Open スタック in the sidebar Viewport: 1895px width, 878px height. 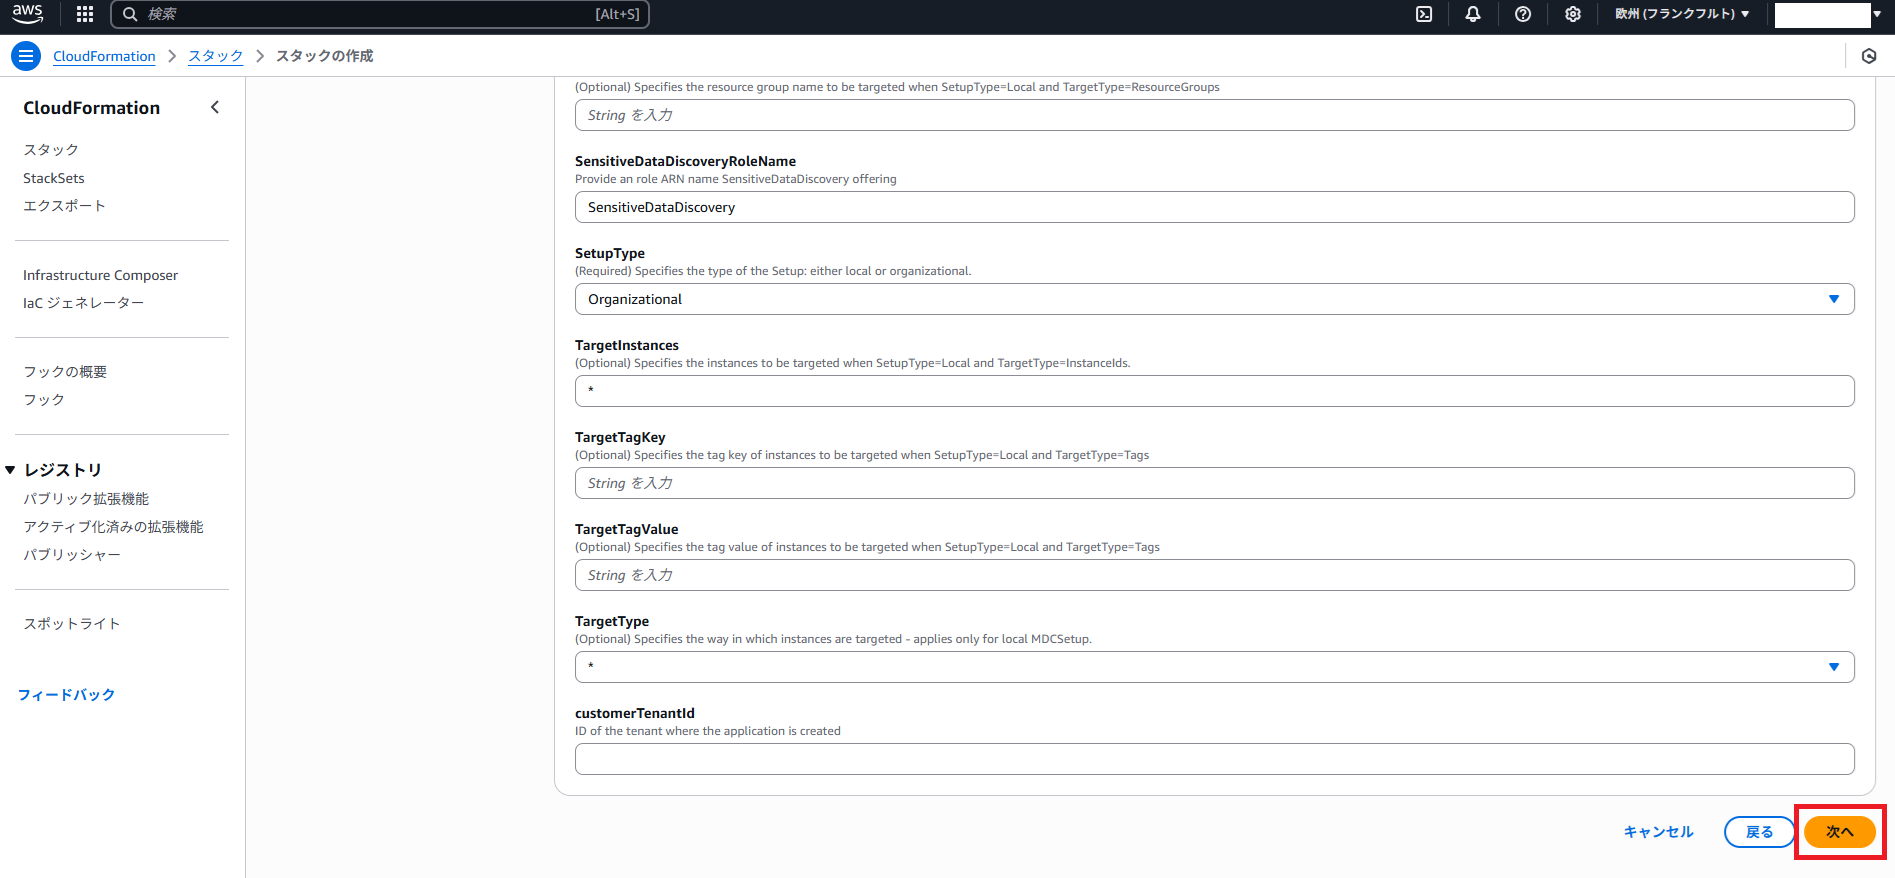51,150
